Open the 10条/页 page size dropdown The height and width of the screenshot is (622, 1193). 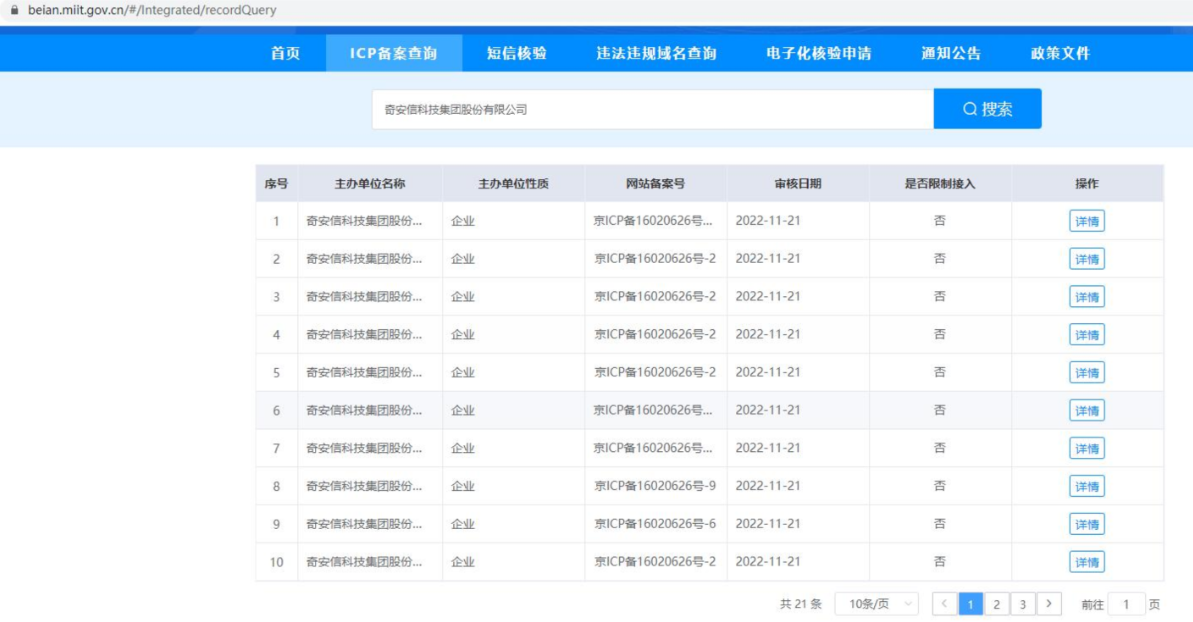coord(876,604)
